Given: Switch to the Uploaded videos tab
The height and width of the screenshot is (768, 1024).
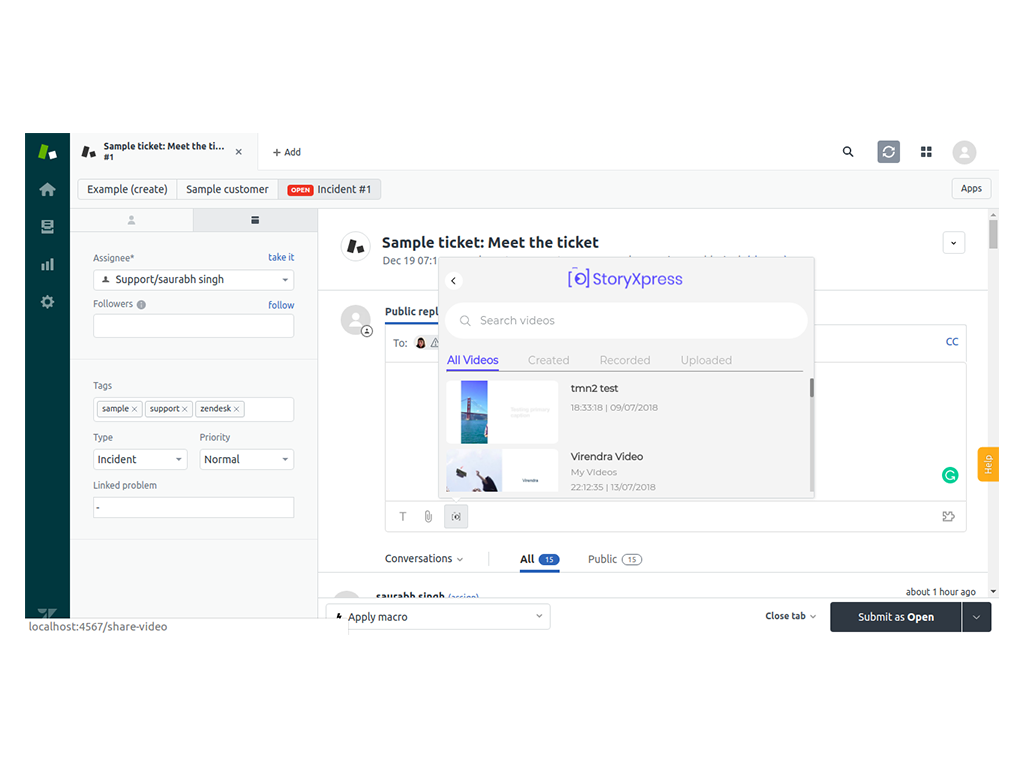Looking at the screenshot, I should tap(706, 360).
